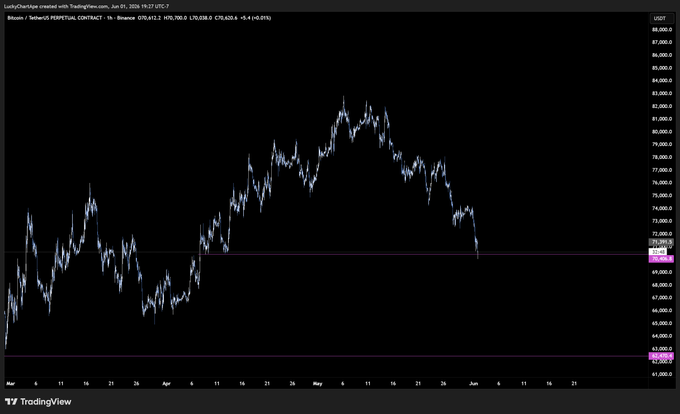The height and width of the screenshot is (414, 680).
Task: Click the 81,000.0 price scale label
Action: [x=662, y=119]
